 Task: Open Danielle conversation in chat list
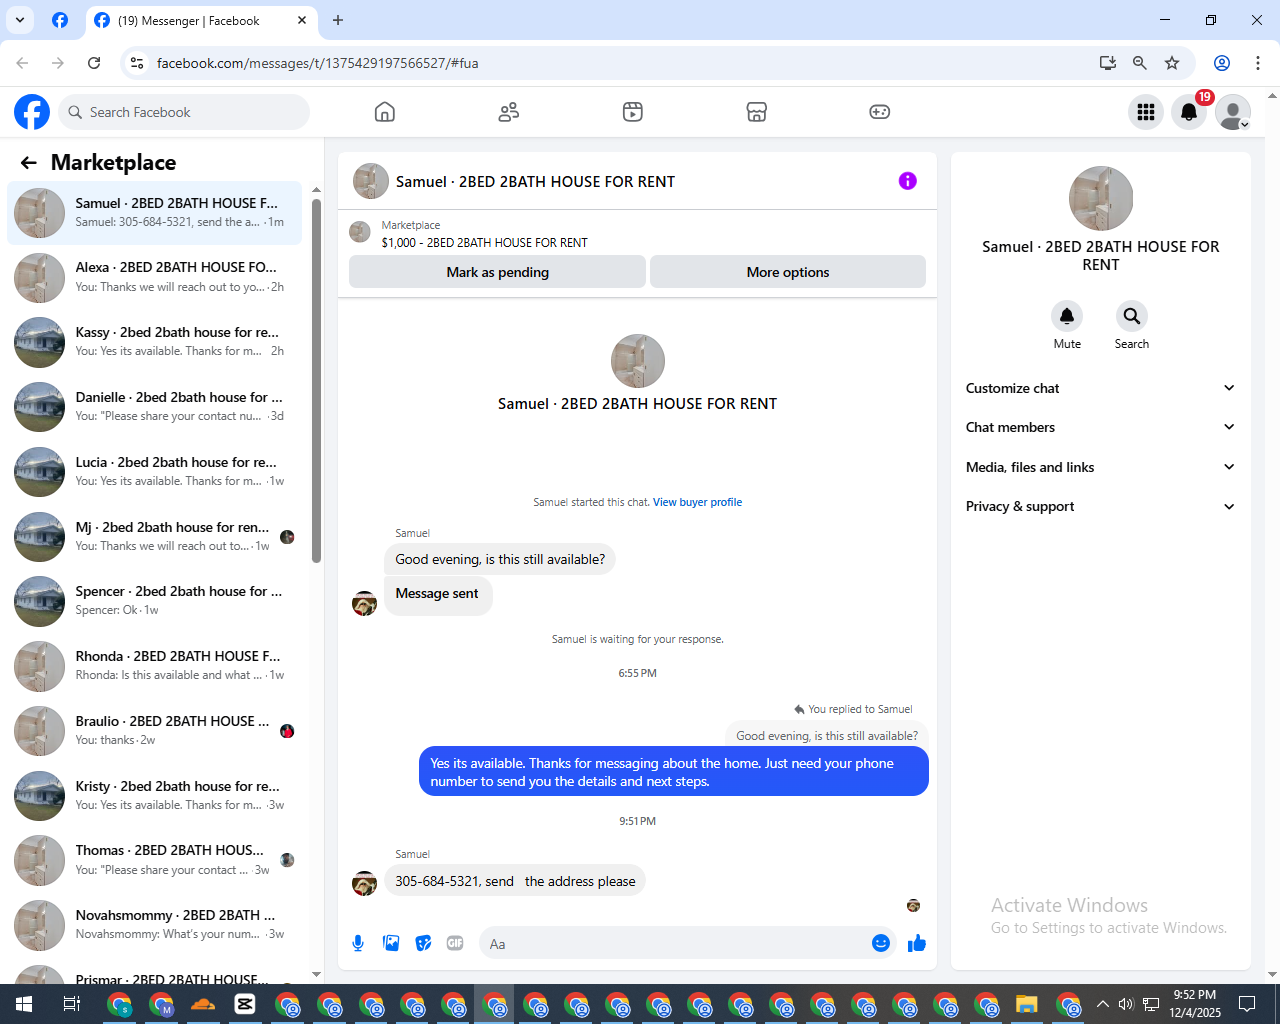click(x=155, y=407)
